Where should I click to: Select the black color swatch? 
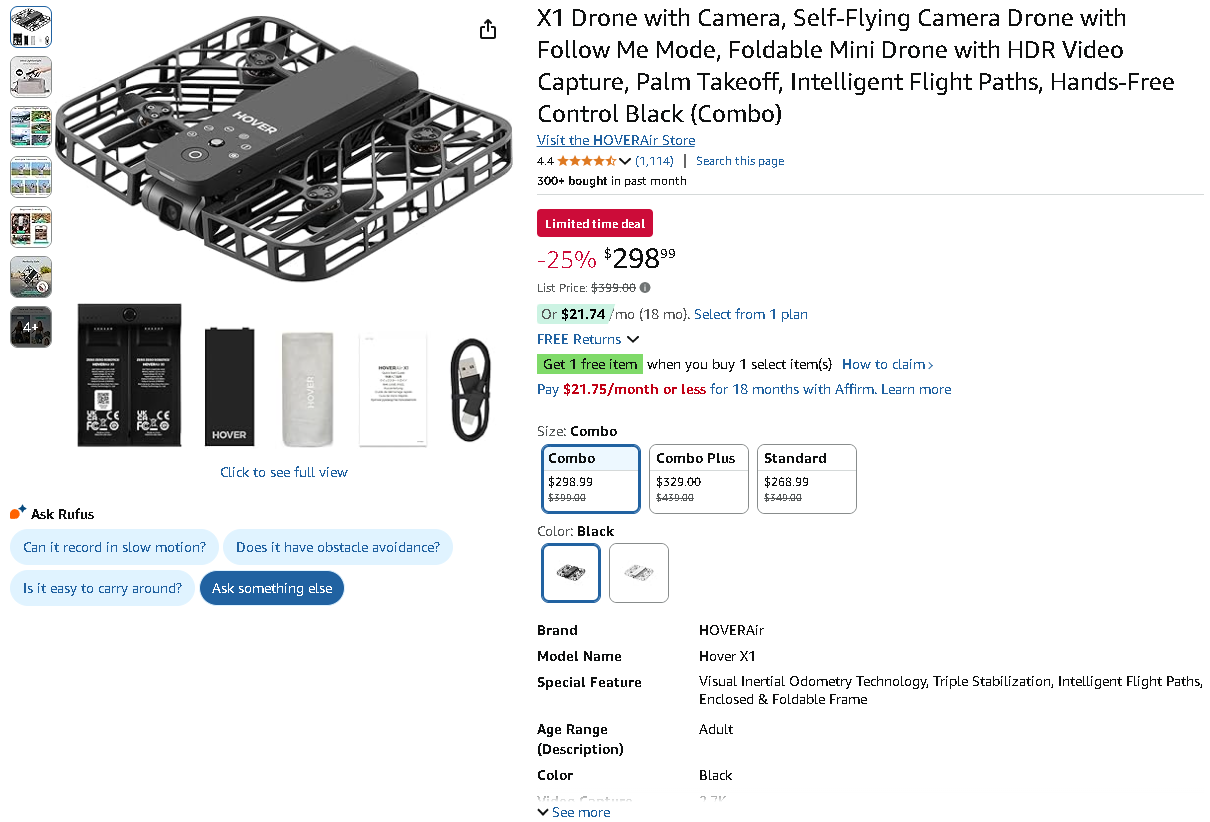(571, 572)
